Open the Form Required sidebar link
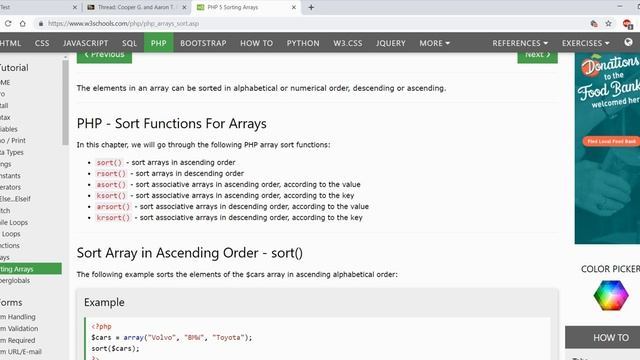The height and width of the screenshot is (360, 640). tap(18, 340)
